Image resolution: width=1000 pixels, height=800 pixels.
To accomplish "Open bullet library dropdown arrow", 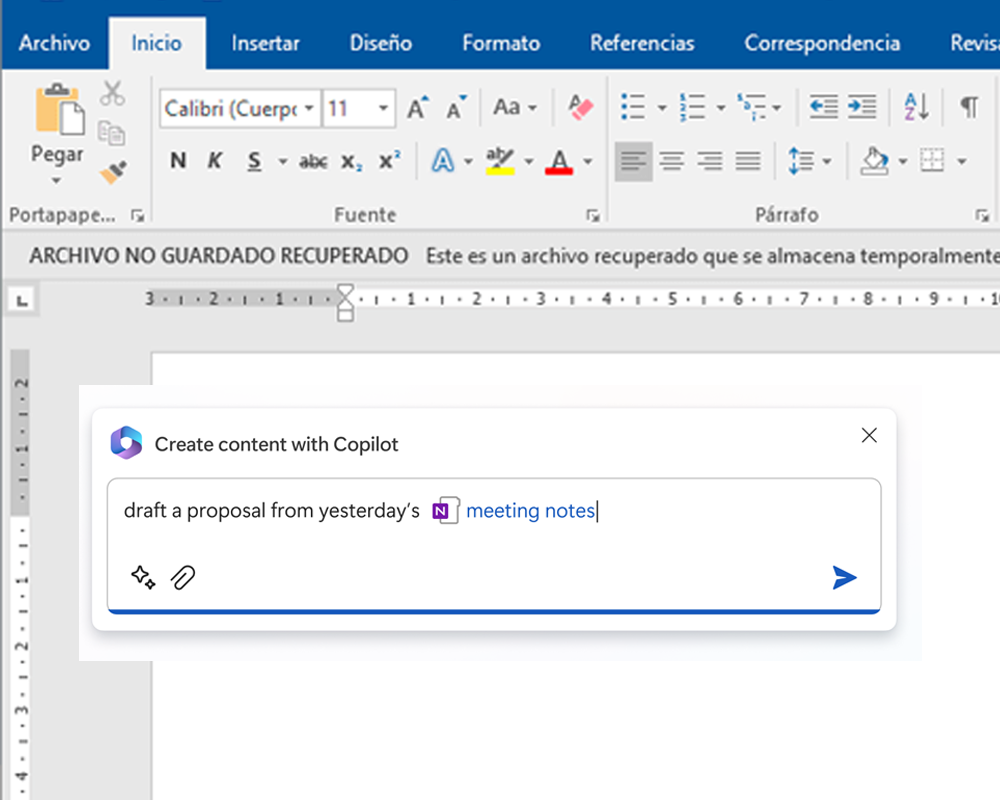I will (x=662, y=108).
